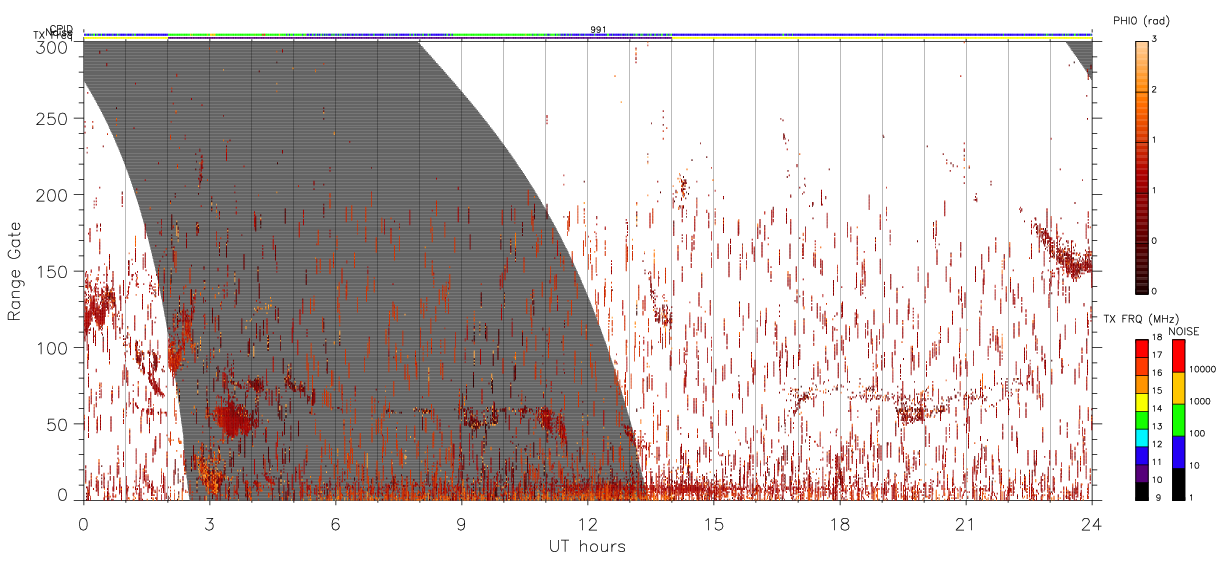Click the 150 range gate tick label
Image resolution: width=1228 pixels, height=567 pixels.
(53, 271)
